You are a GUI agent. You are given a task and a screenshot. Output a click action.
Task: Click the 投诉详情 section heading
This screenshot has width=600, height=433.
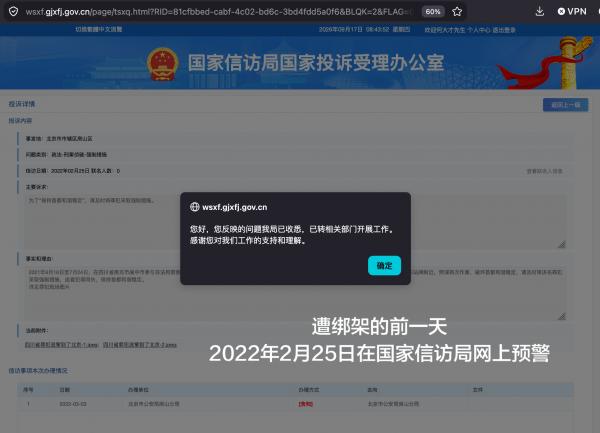22,104
